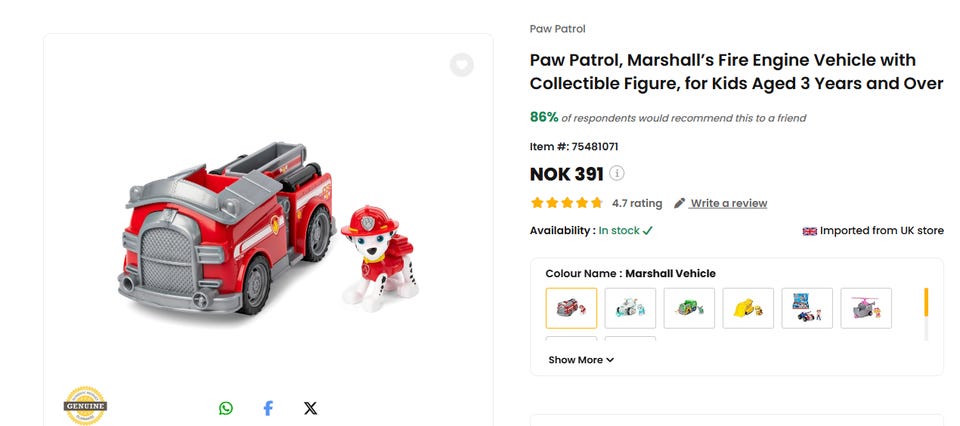Select the red Marshall Vehicle colour option

tap(572, 308)
